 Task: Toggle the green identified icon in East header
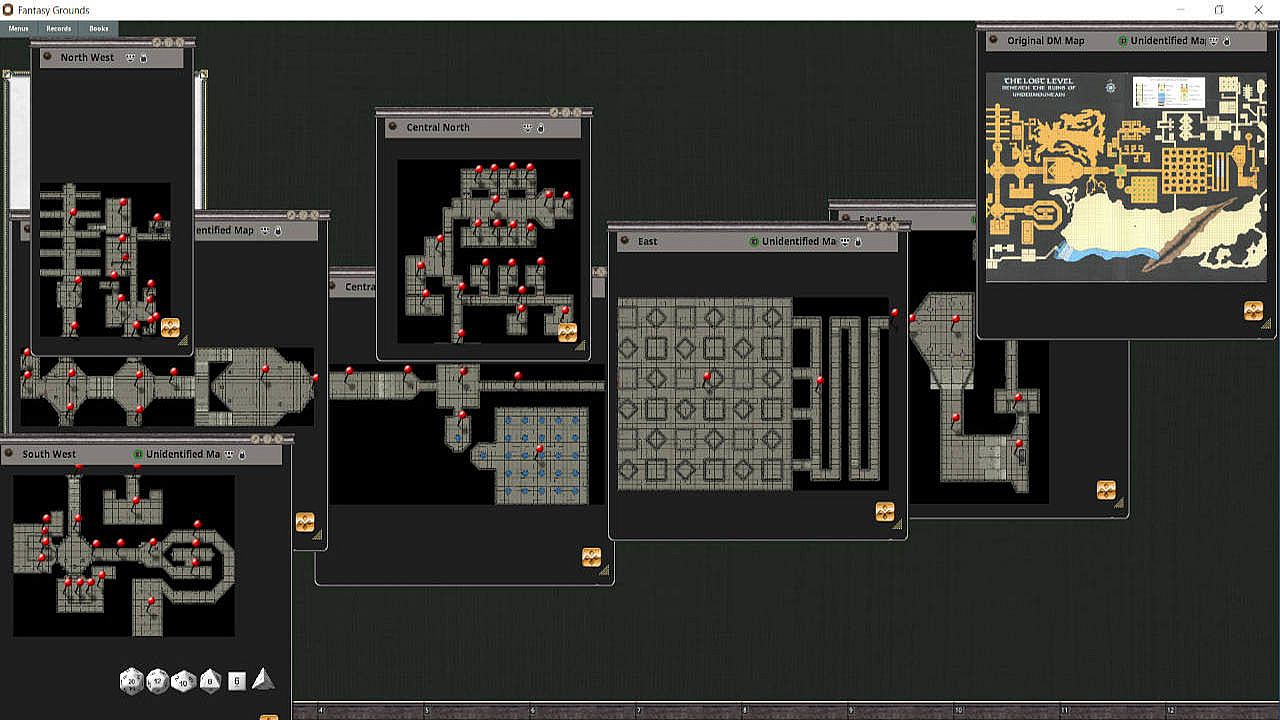(x=754, y=242)
